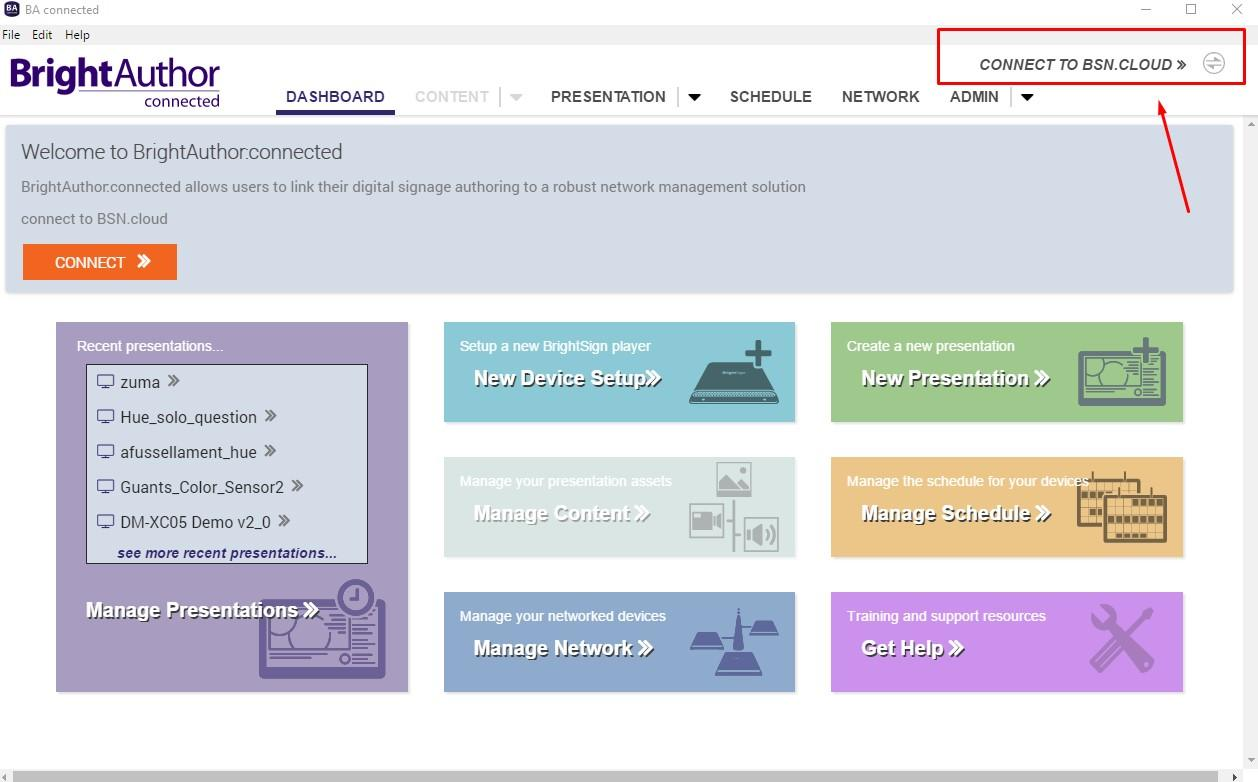The height and width of the screenshot is (782, 1258).
Task: Open the afussellament_hue presentation
Action: 188,452
